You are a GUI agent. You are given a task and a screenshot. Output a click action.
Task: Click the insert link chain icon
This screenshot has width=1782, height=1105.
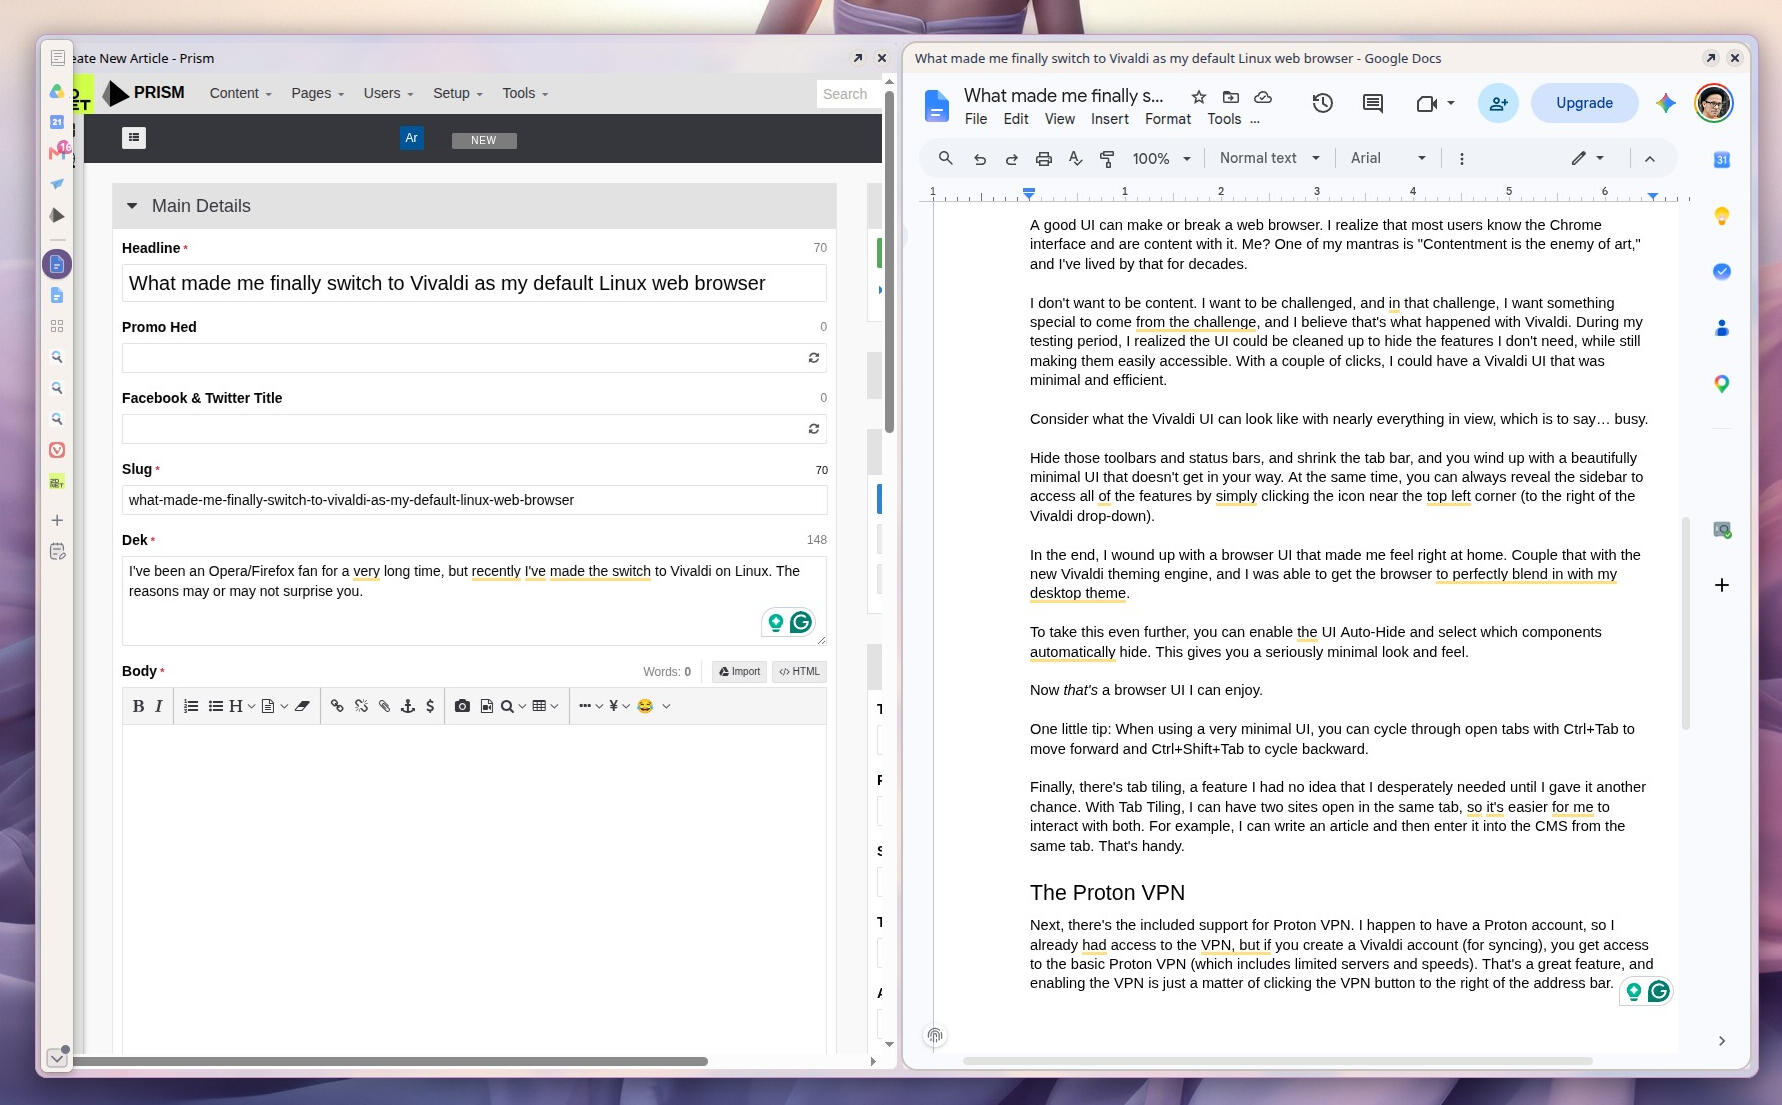(337, 706)
